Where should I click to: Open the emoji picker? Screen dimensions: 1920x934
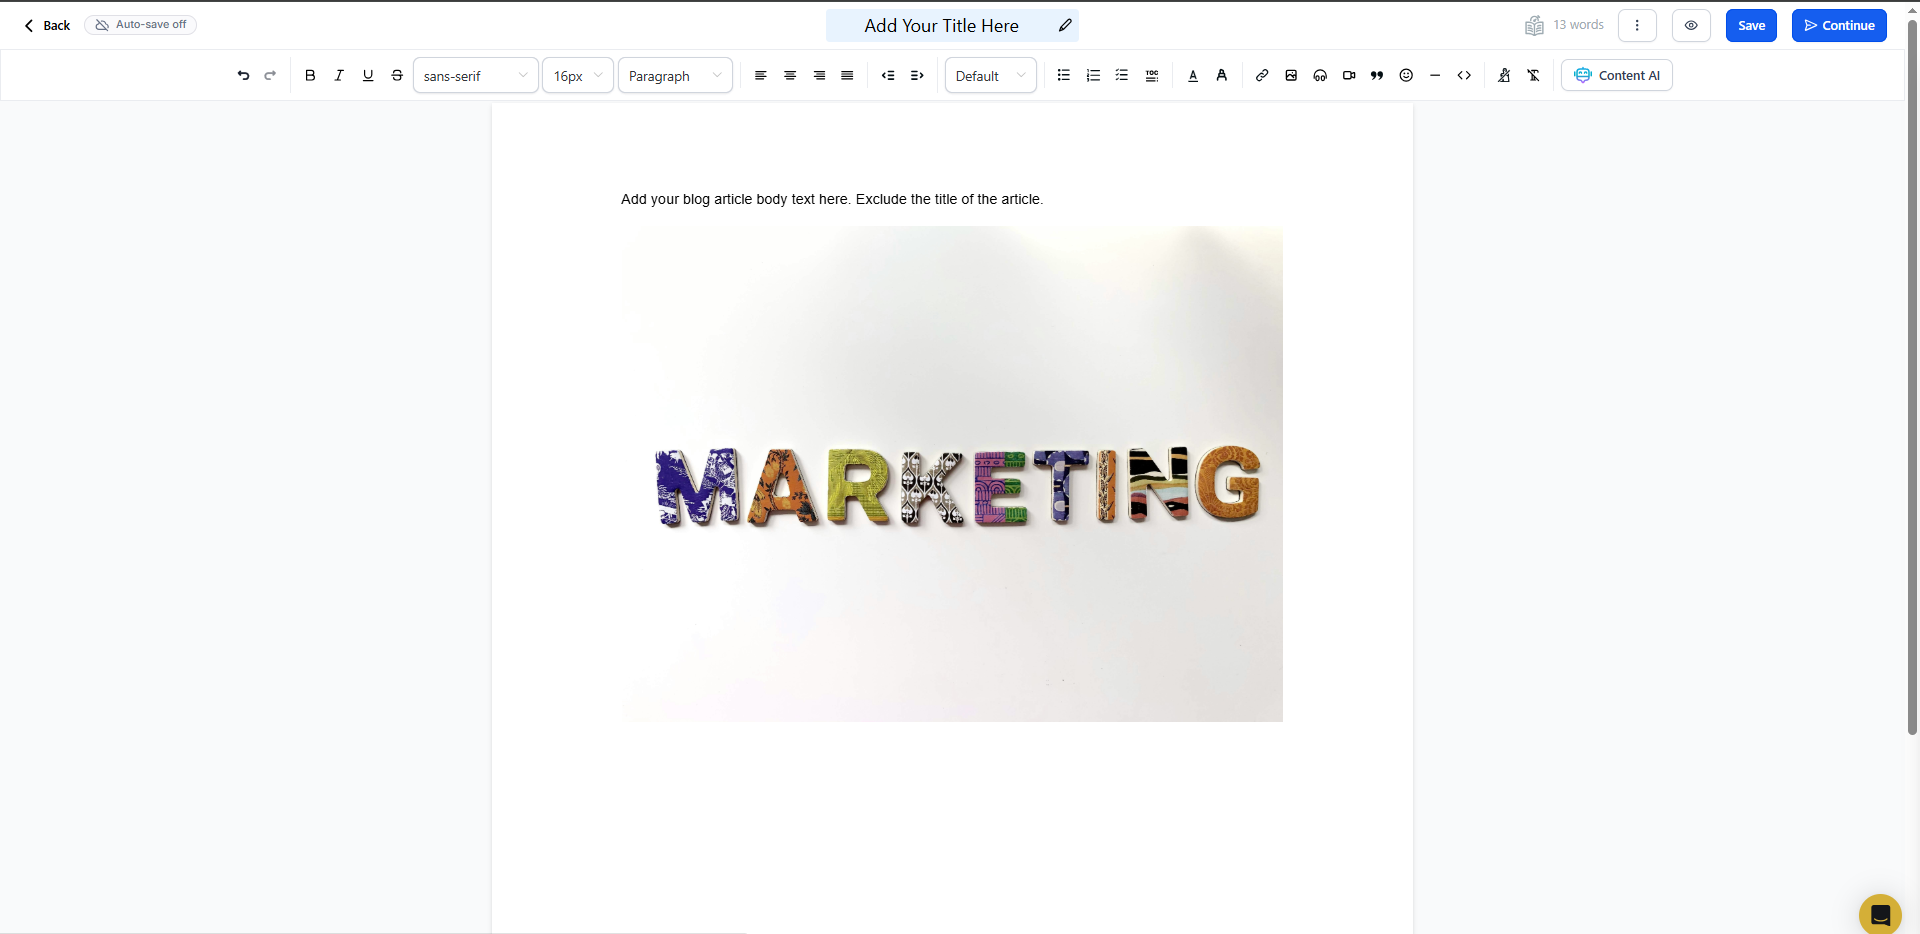1406,76
